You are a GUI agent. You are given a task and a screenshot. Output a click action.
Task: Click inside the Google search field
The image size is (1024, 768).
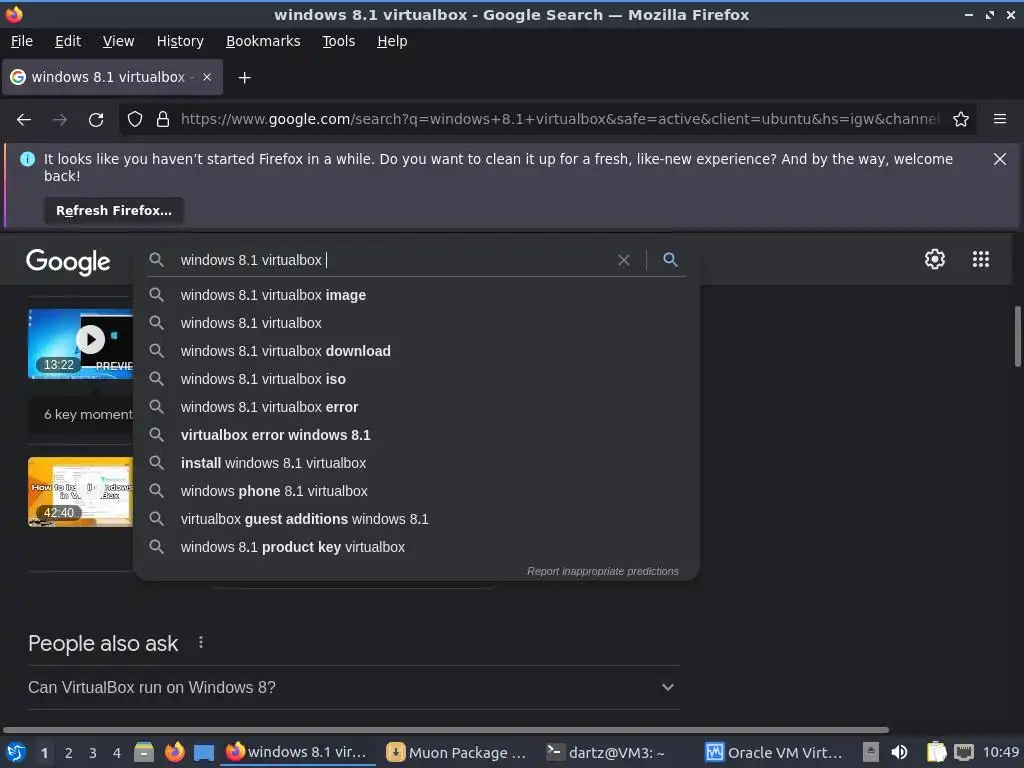392,260
